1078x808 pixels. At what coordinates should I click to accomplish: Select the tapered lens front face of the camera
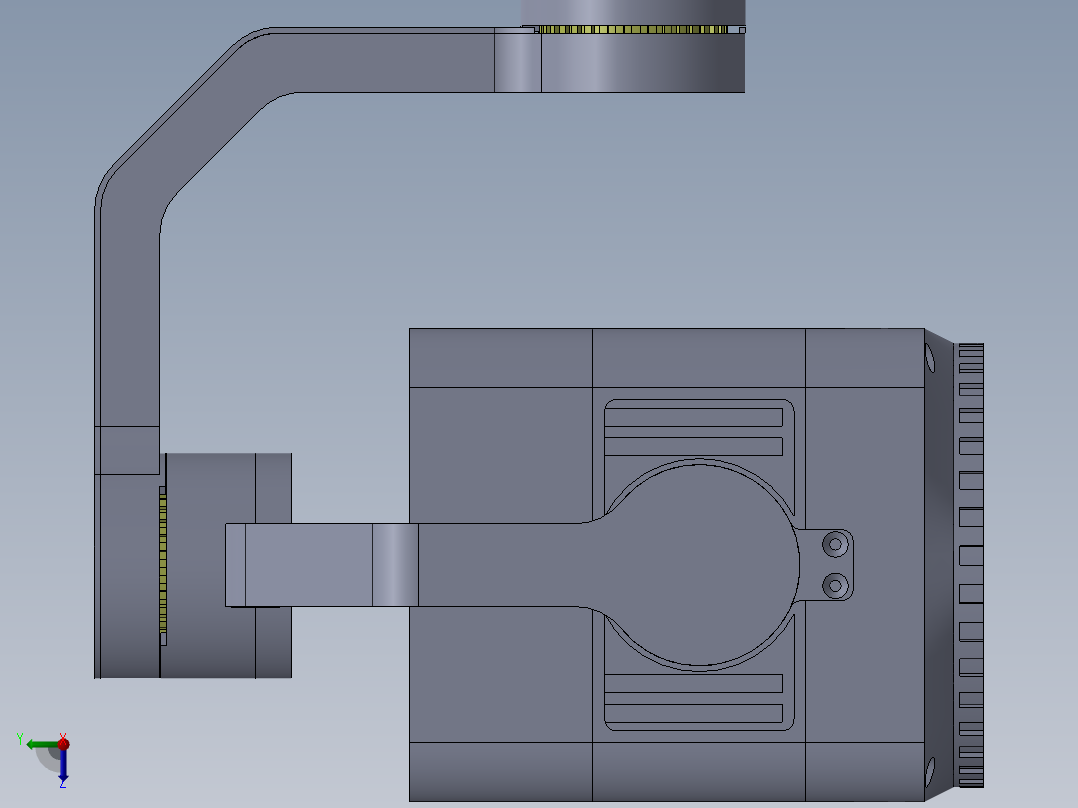click(x=939, y=565)
